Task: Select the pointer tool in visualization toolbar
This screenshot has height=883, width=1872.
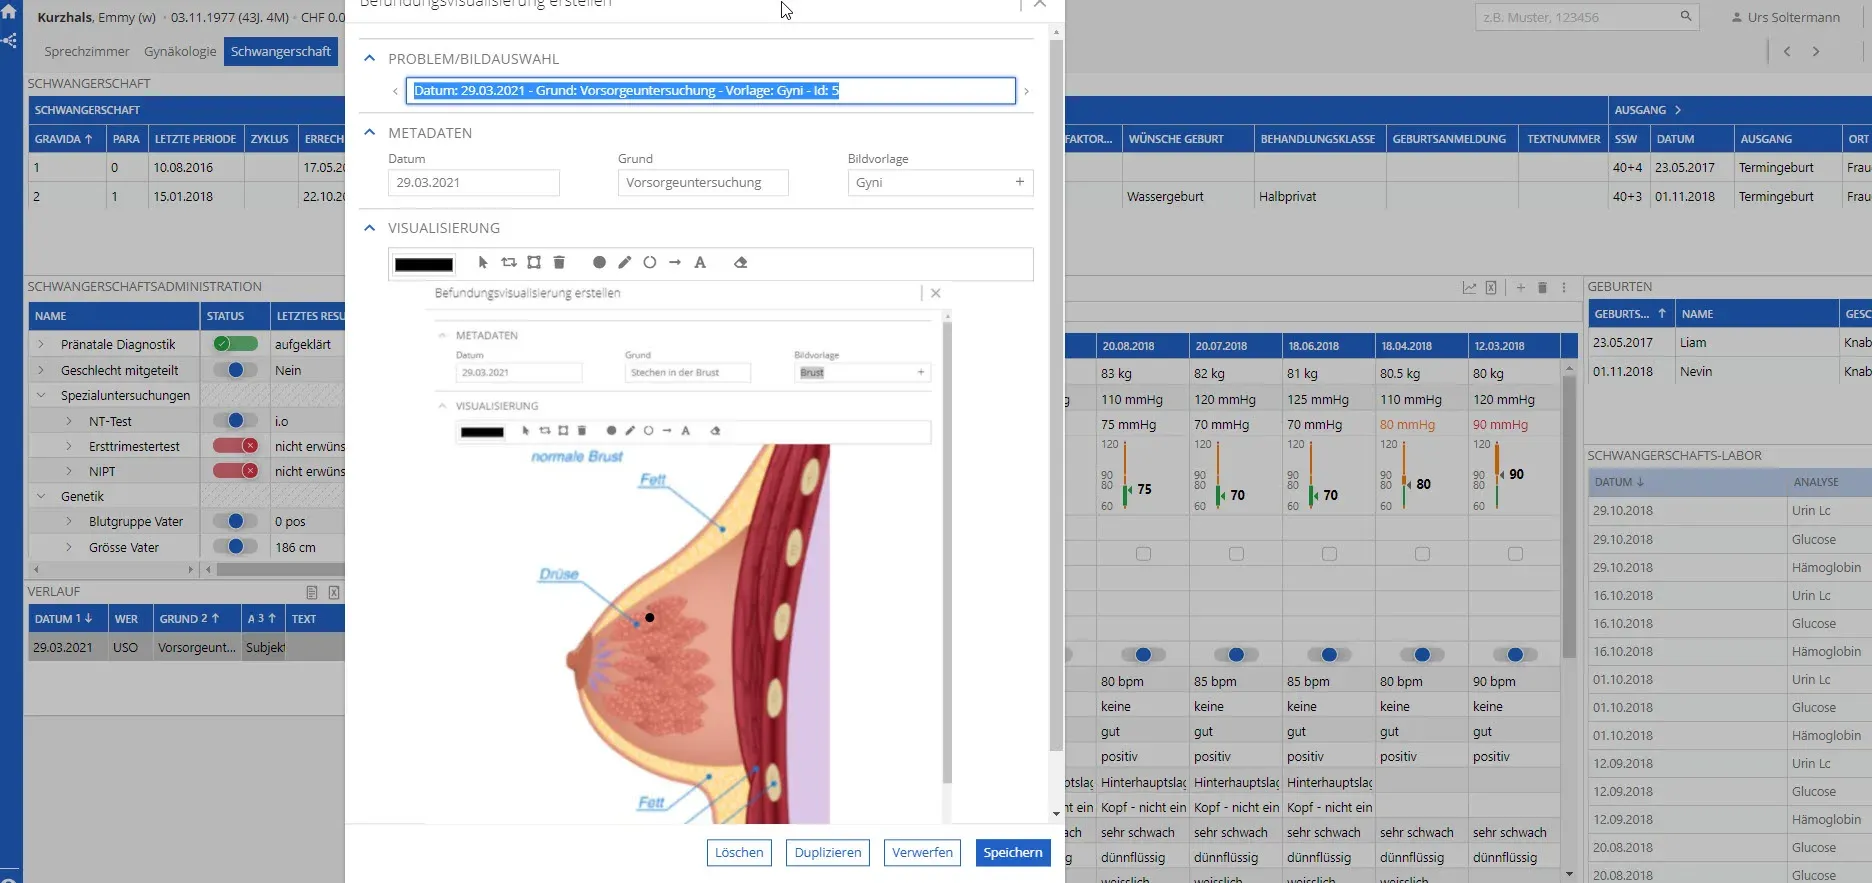Action: coord(483,263)
